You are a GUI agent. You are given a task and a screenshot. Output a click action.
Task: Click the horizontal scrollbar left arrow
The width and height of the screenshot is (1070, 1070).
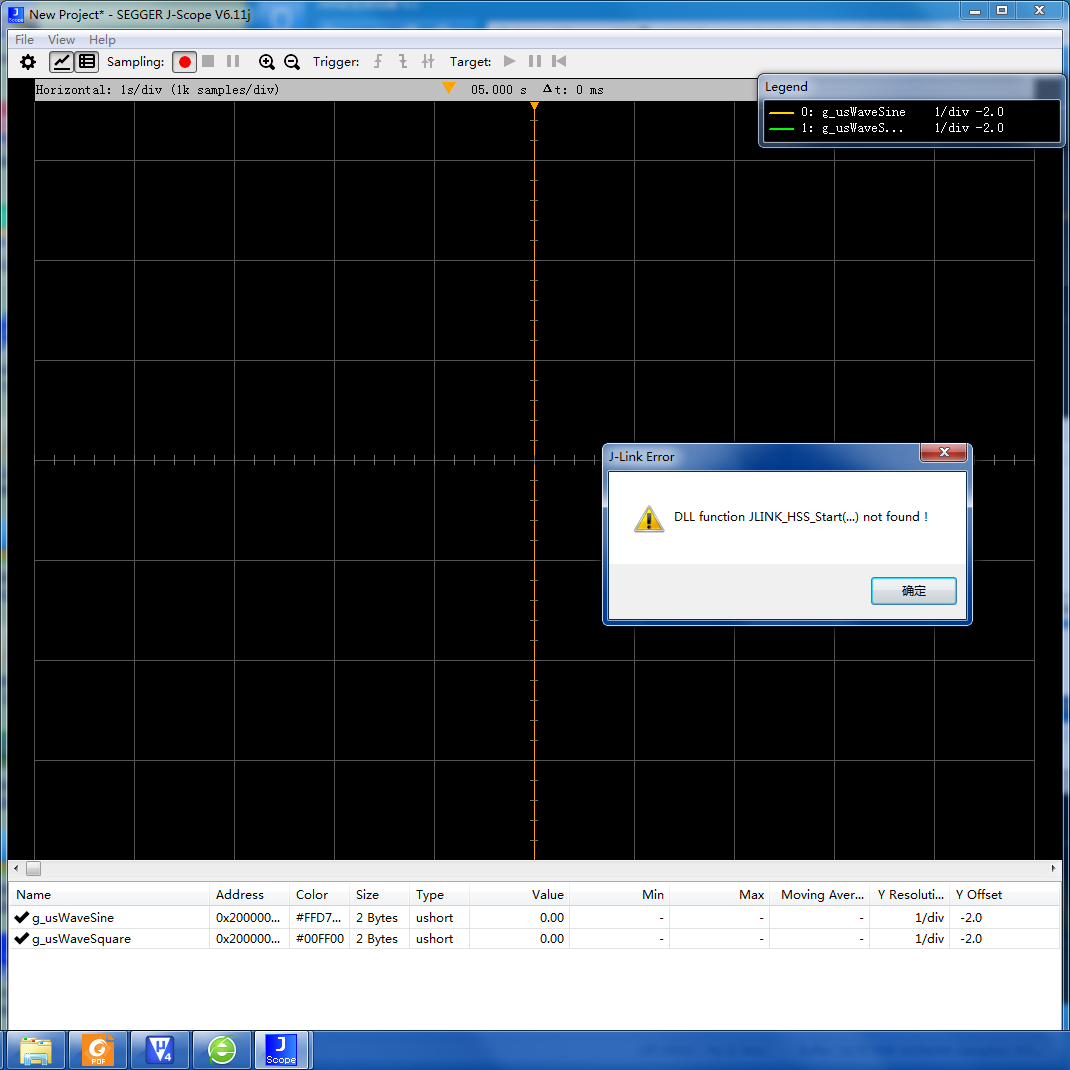(16, 868)
